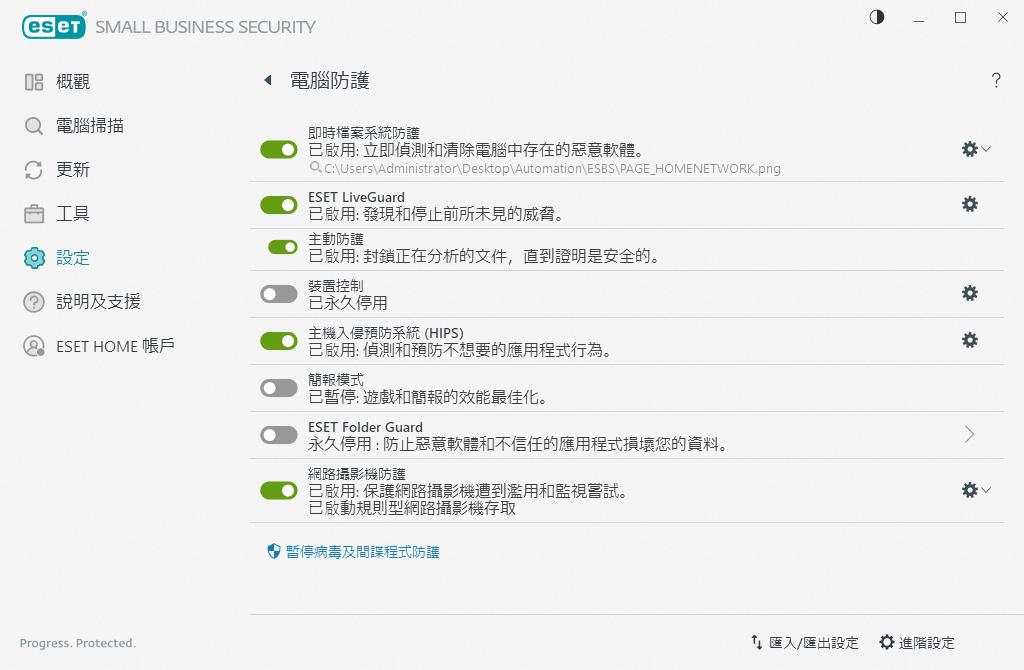The height and width of the screenshot is (670, 1024).
Task: Disable the 即時檔案系統防護 toggle
Action: click(279, 149)
